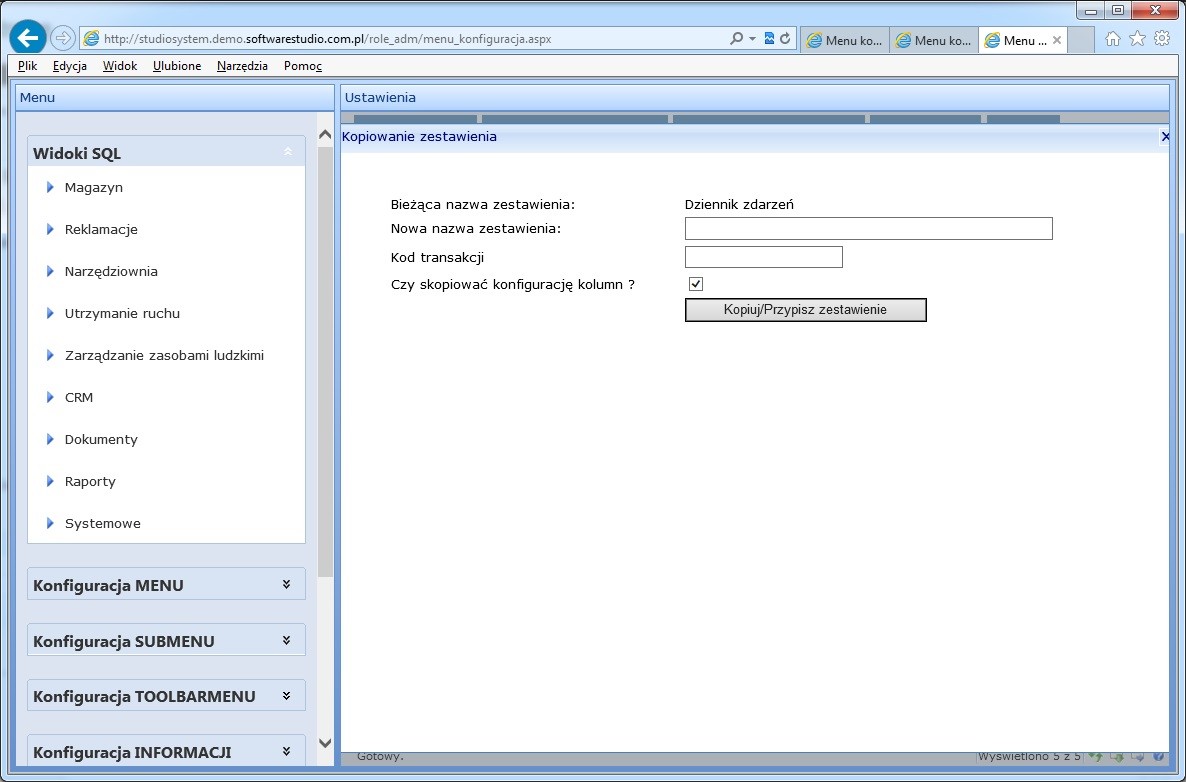Open the Pomoc menu
The height and width of the screenshot is (782, 1186).
303,66
